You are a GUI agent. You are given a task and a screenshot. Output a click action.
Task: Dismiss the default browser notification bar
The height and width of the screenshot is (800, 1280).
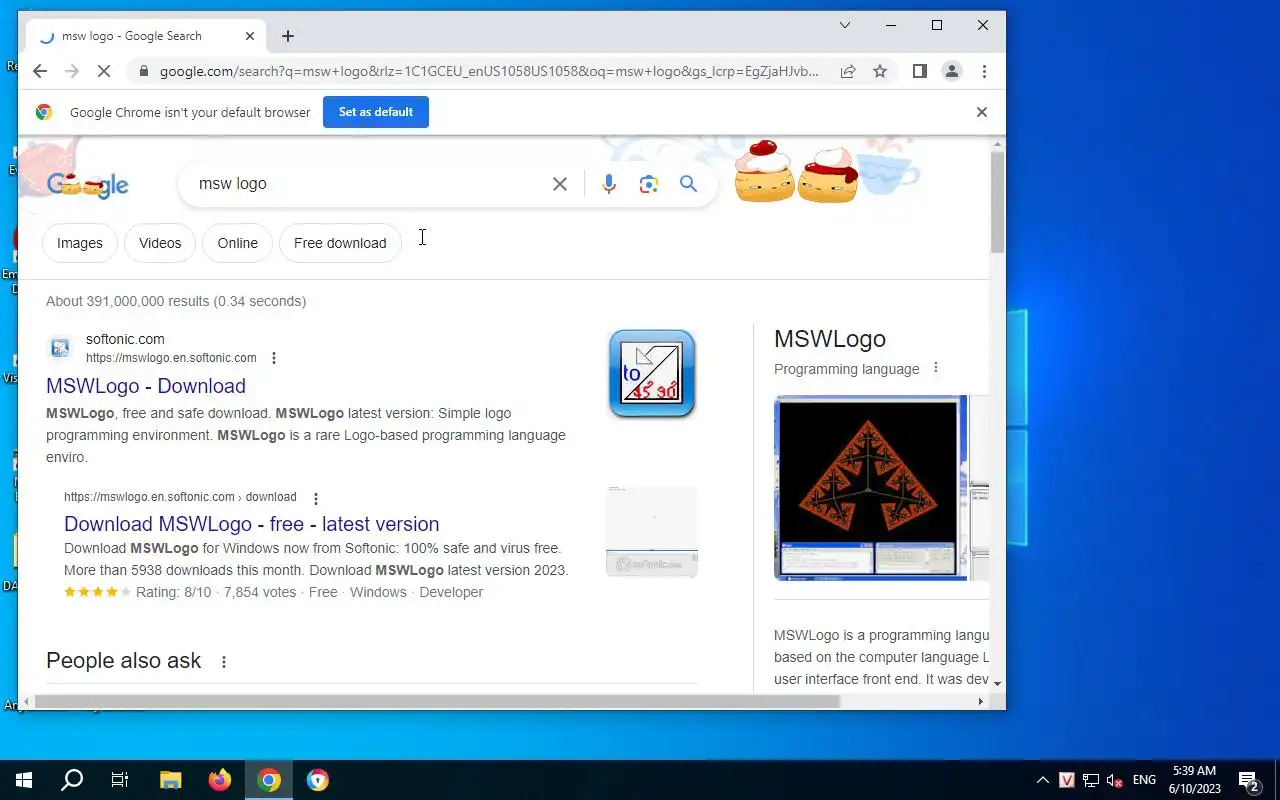tap(982, 112)
